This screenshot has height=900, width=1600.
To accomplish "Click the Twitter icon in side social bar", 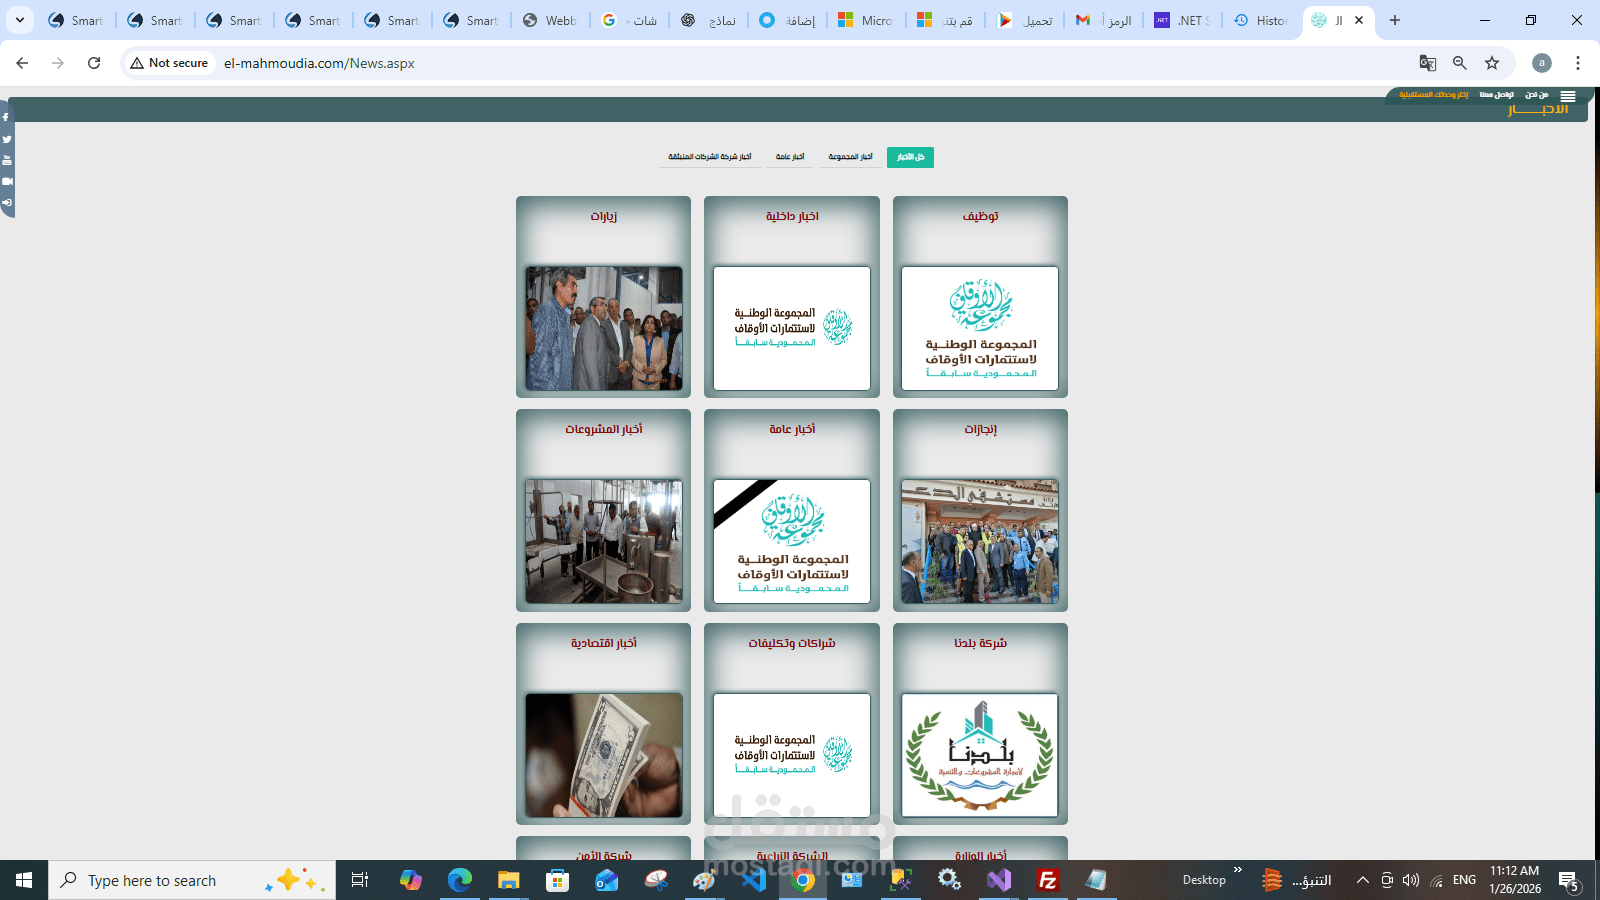I will (x=6, y=139).
